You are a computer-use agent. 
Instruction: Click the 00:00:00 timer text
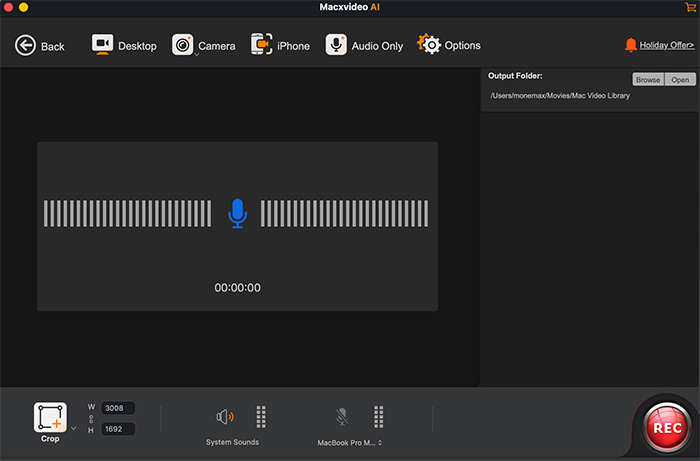coord(238,288)
